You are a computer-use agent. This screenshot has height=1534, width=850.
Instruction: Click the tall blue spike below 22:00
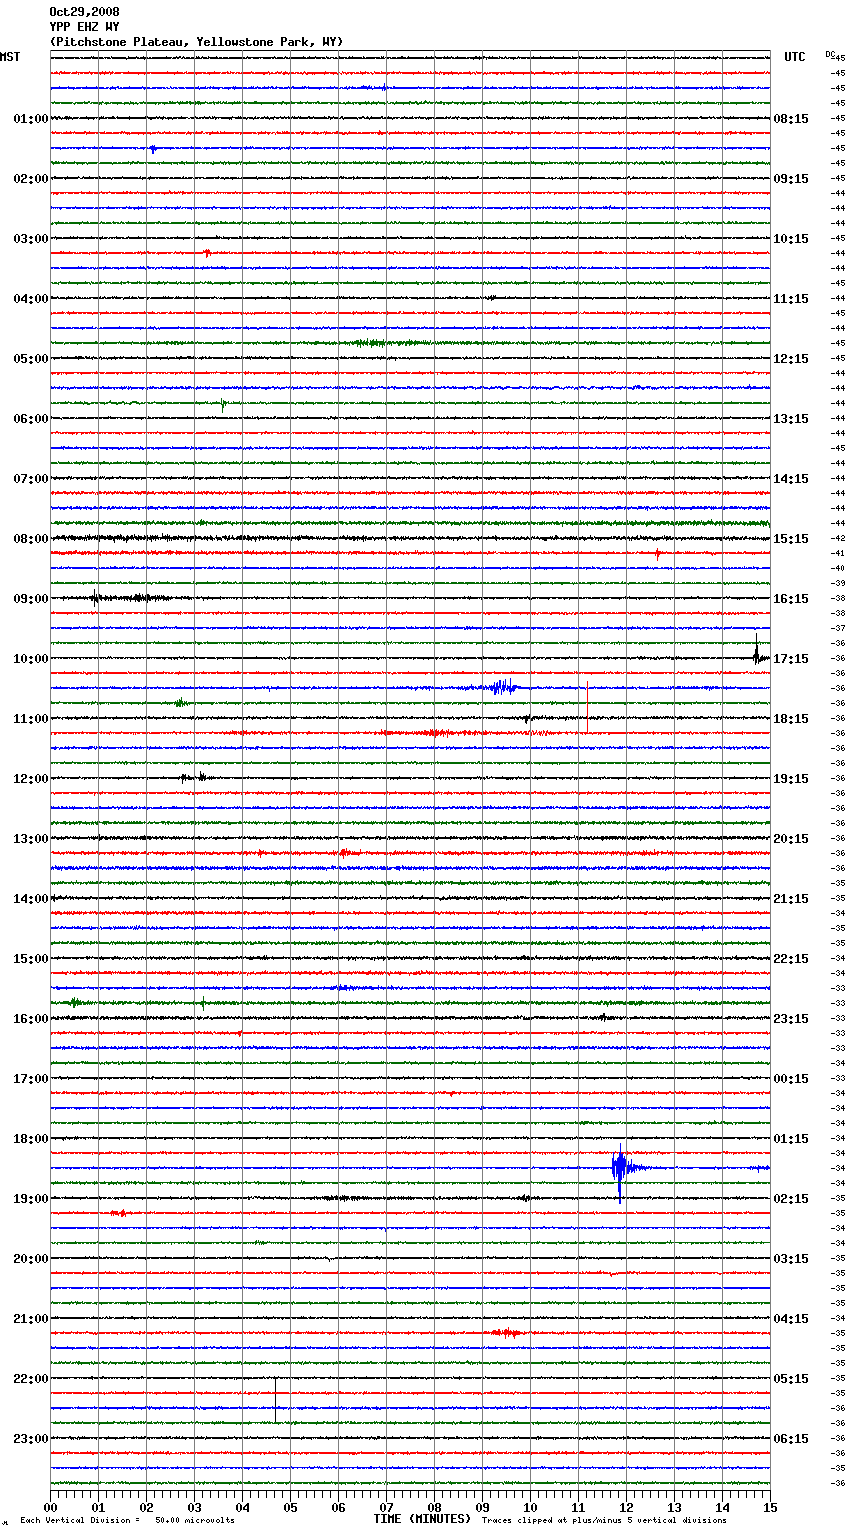[276, 1400]
